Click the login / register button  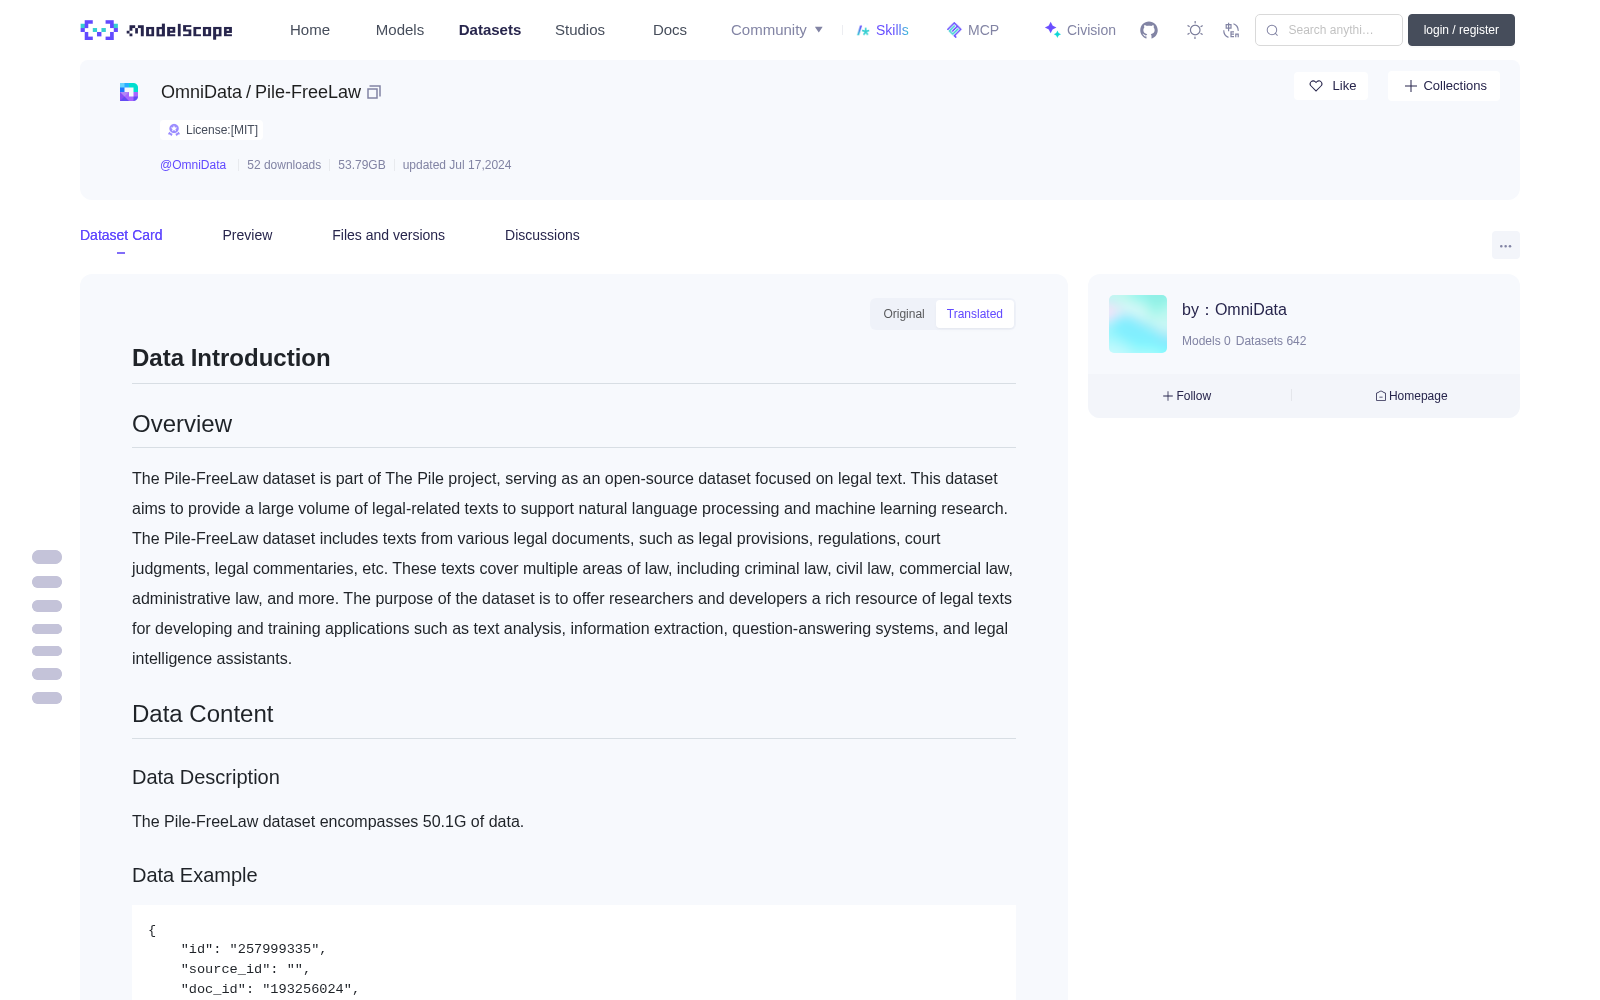1461,30
